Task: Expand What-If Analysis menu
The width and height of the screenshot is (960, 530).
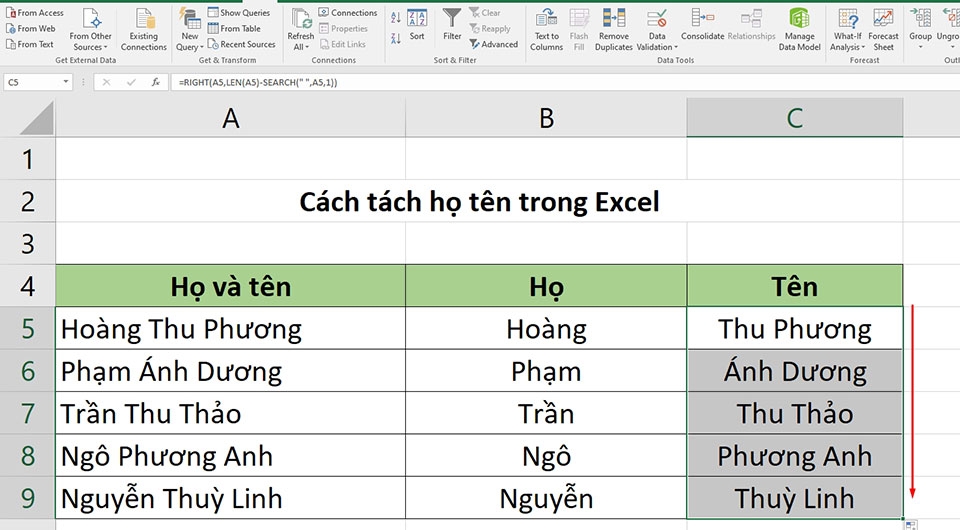Action: [847, 29]
